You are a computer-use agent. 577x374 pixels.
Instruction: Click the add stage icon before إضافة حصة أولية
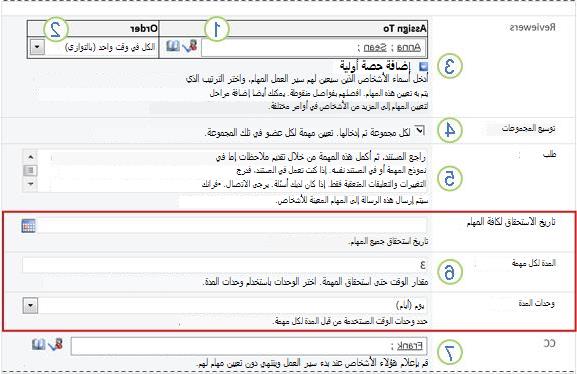[424, 66]
